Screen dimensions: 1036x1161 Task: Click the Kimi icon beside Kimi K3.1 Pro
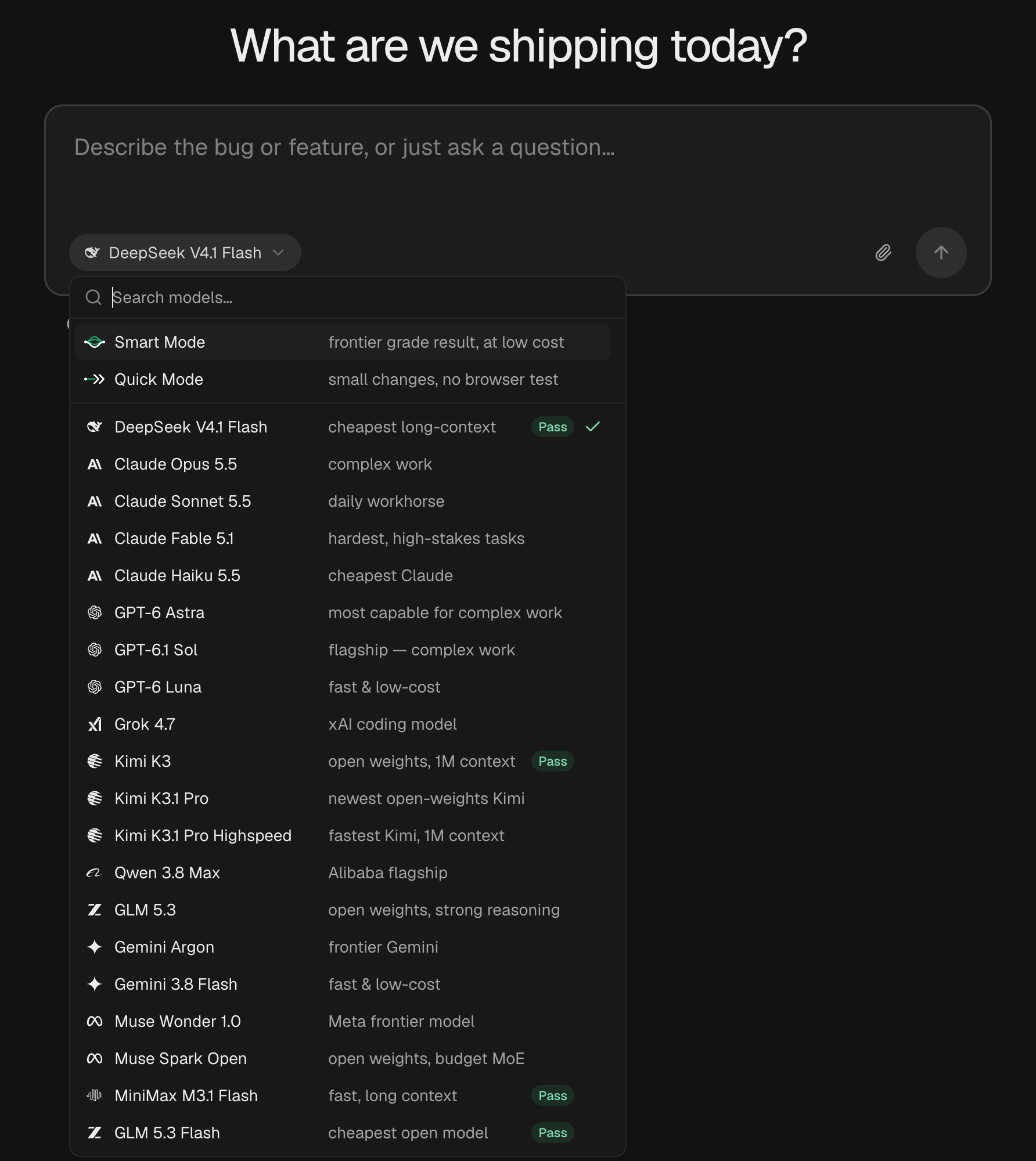pyautogui.click(x=94, y=798)
